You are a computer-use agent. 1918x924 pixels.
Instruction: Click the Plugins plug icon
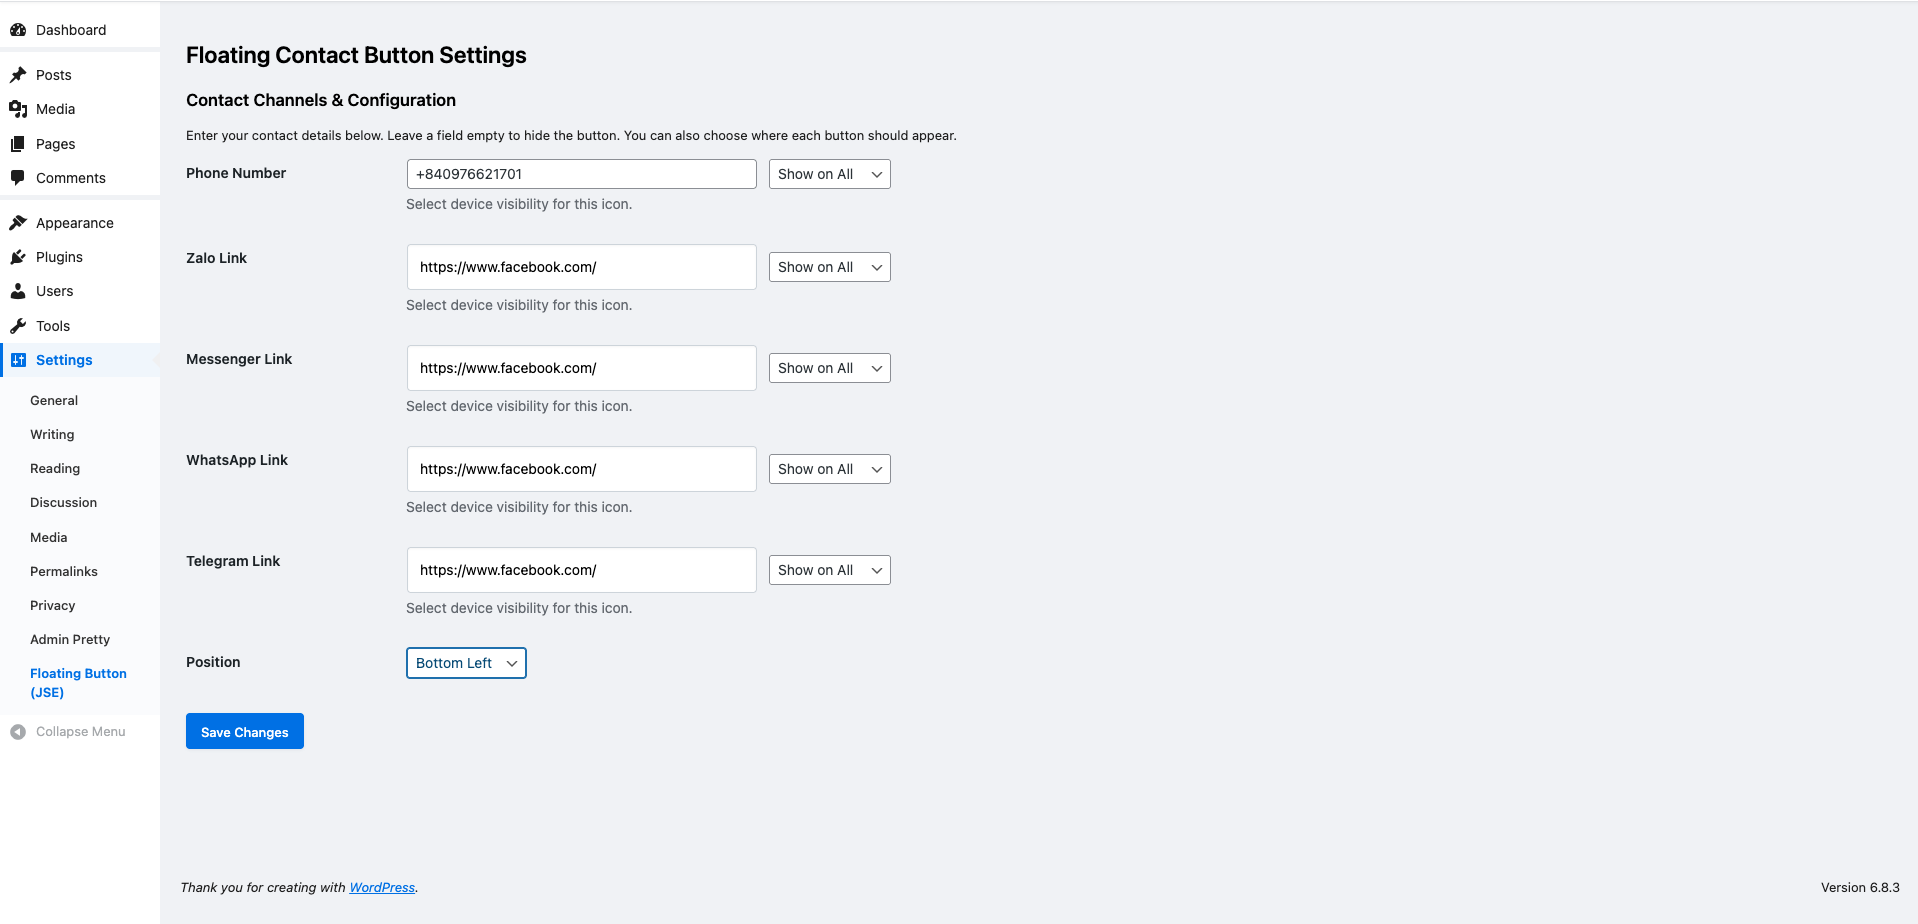[x=18, y=257]
